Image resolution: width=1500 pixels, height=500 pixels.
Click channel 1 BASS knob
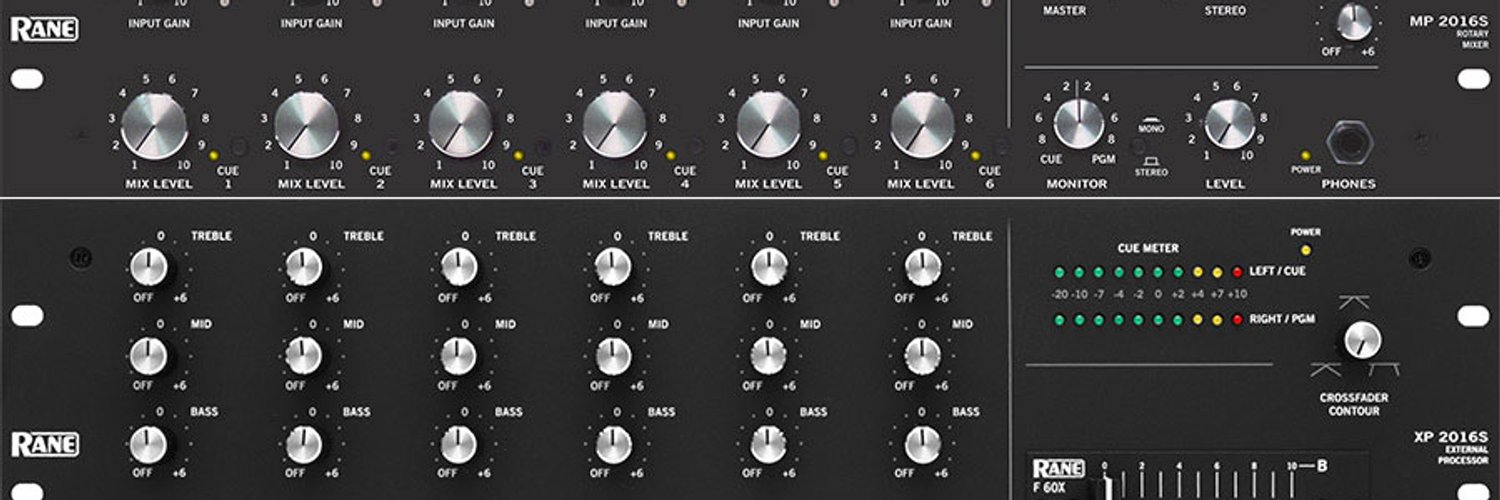click(x=148, y=445)
